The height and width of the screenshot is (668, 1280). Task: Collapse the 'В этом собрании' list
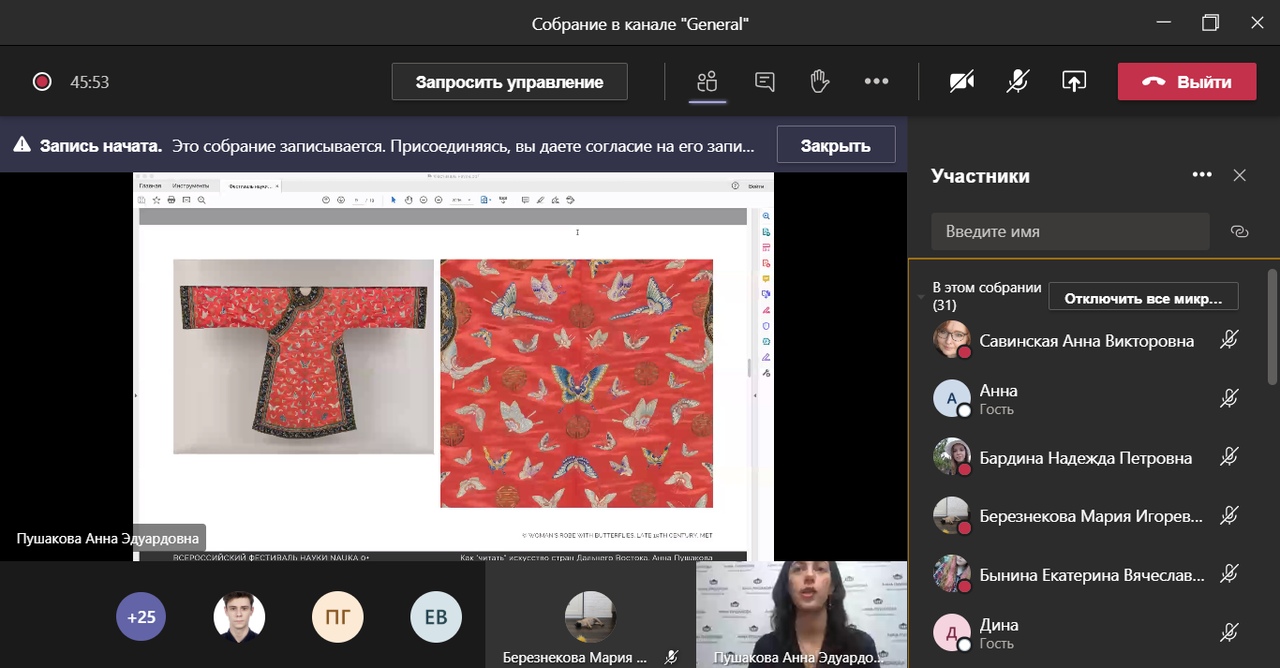pyautogui.click(x=921, y=296)
